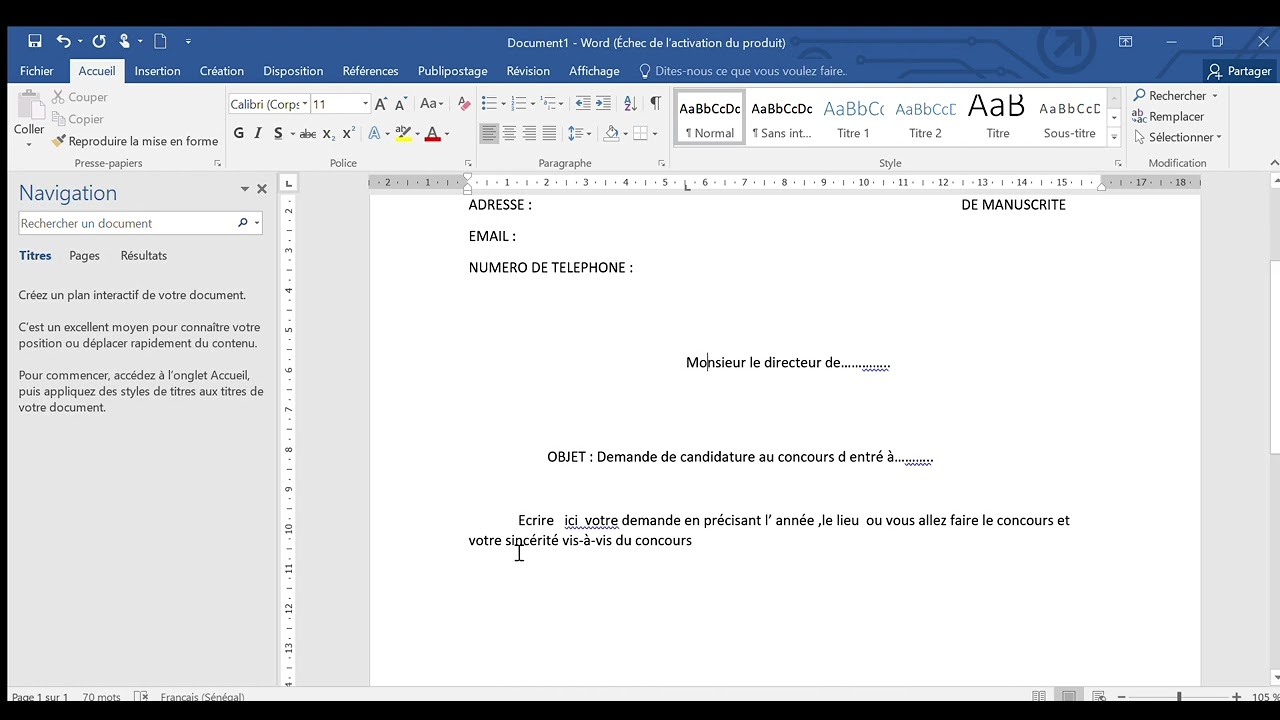Toggle bold (G) formatting

238,133
